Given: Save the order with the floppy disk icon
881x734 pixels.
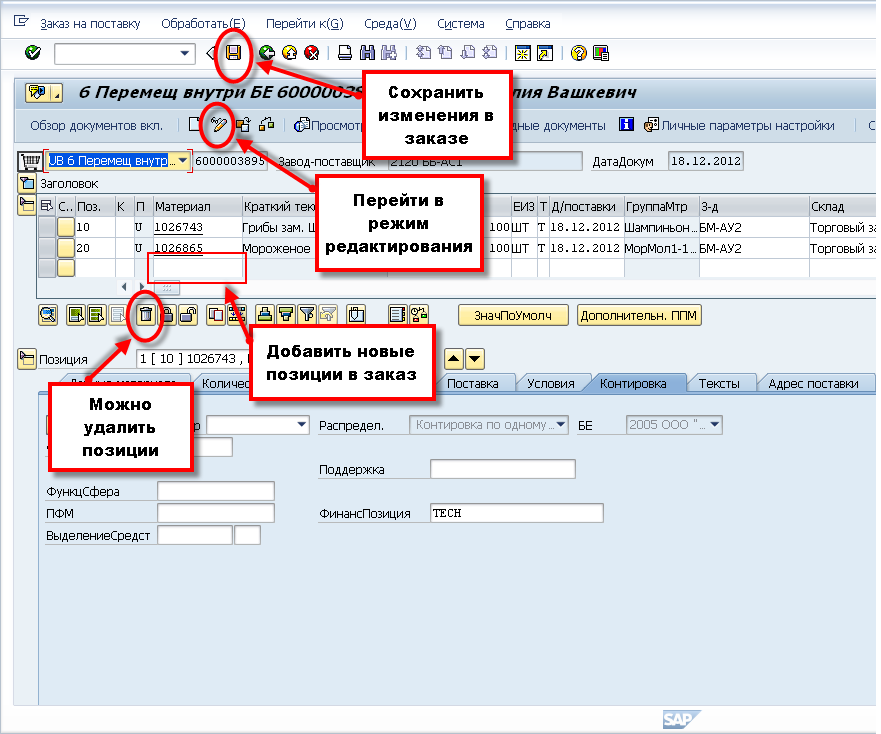Looking at the screenshot, I should tap(234, 53).
